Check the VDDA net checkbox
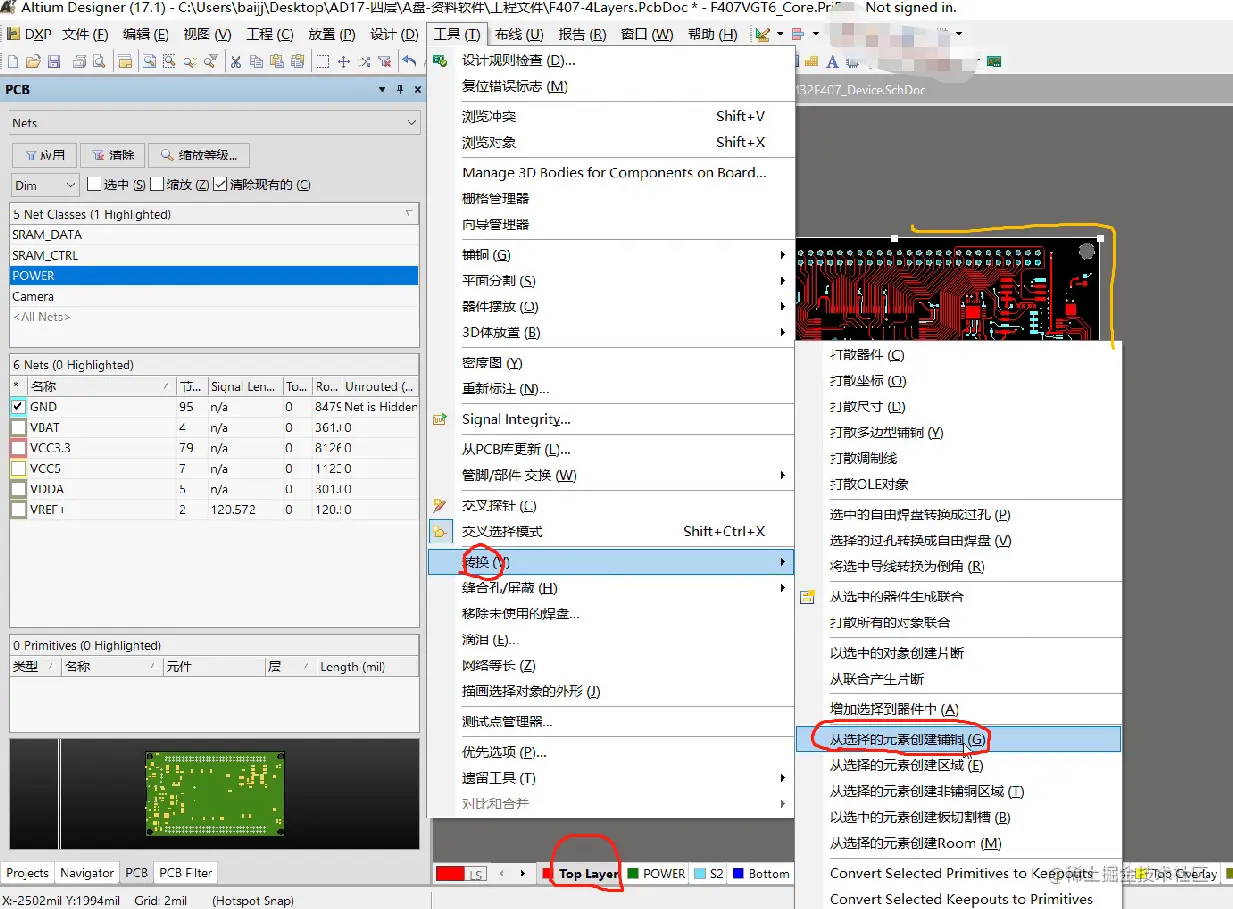Image resolution: width=1233 pixels, height=909 pixels. pos(18,489)
